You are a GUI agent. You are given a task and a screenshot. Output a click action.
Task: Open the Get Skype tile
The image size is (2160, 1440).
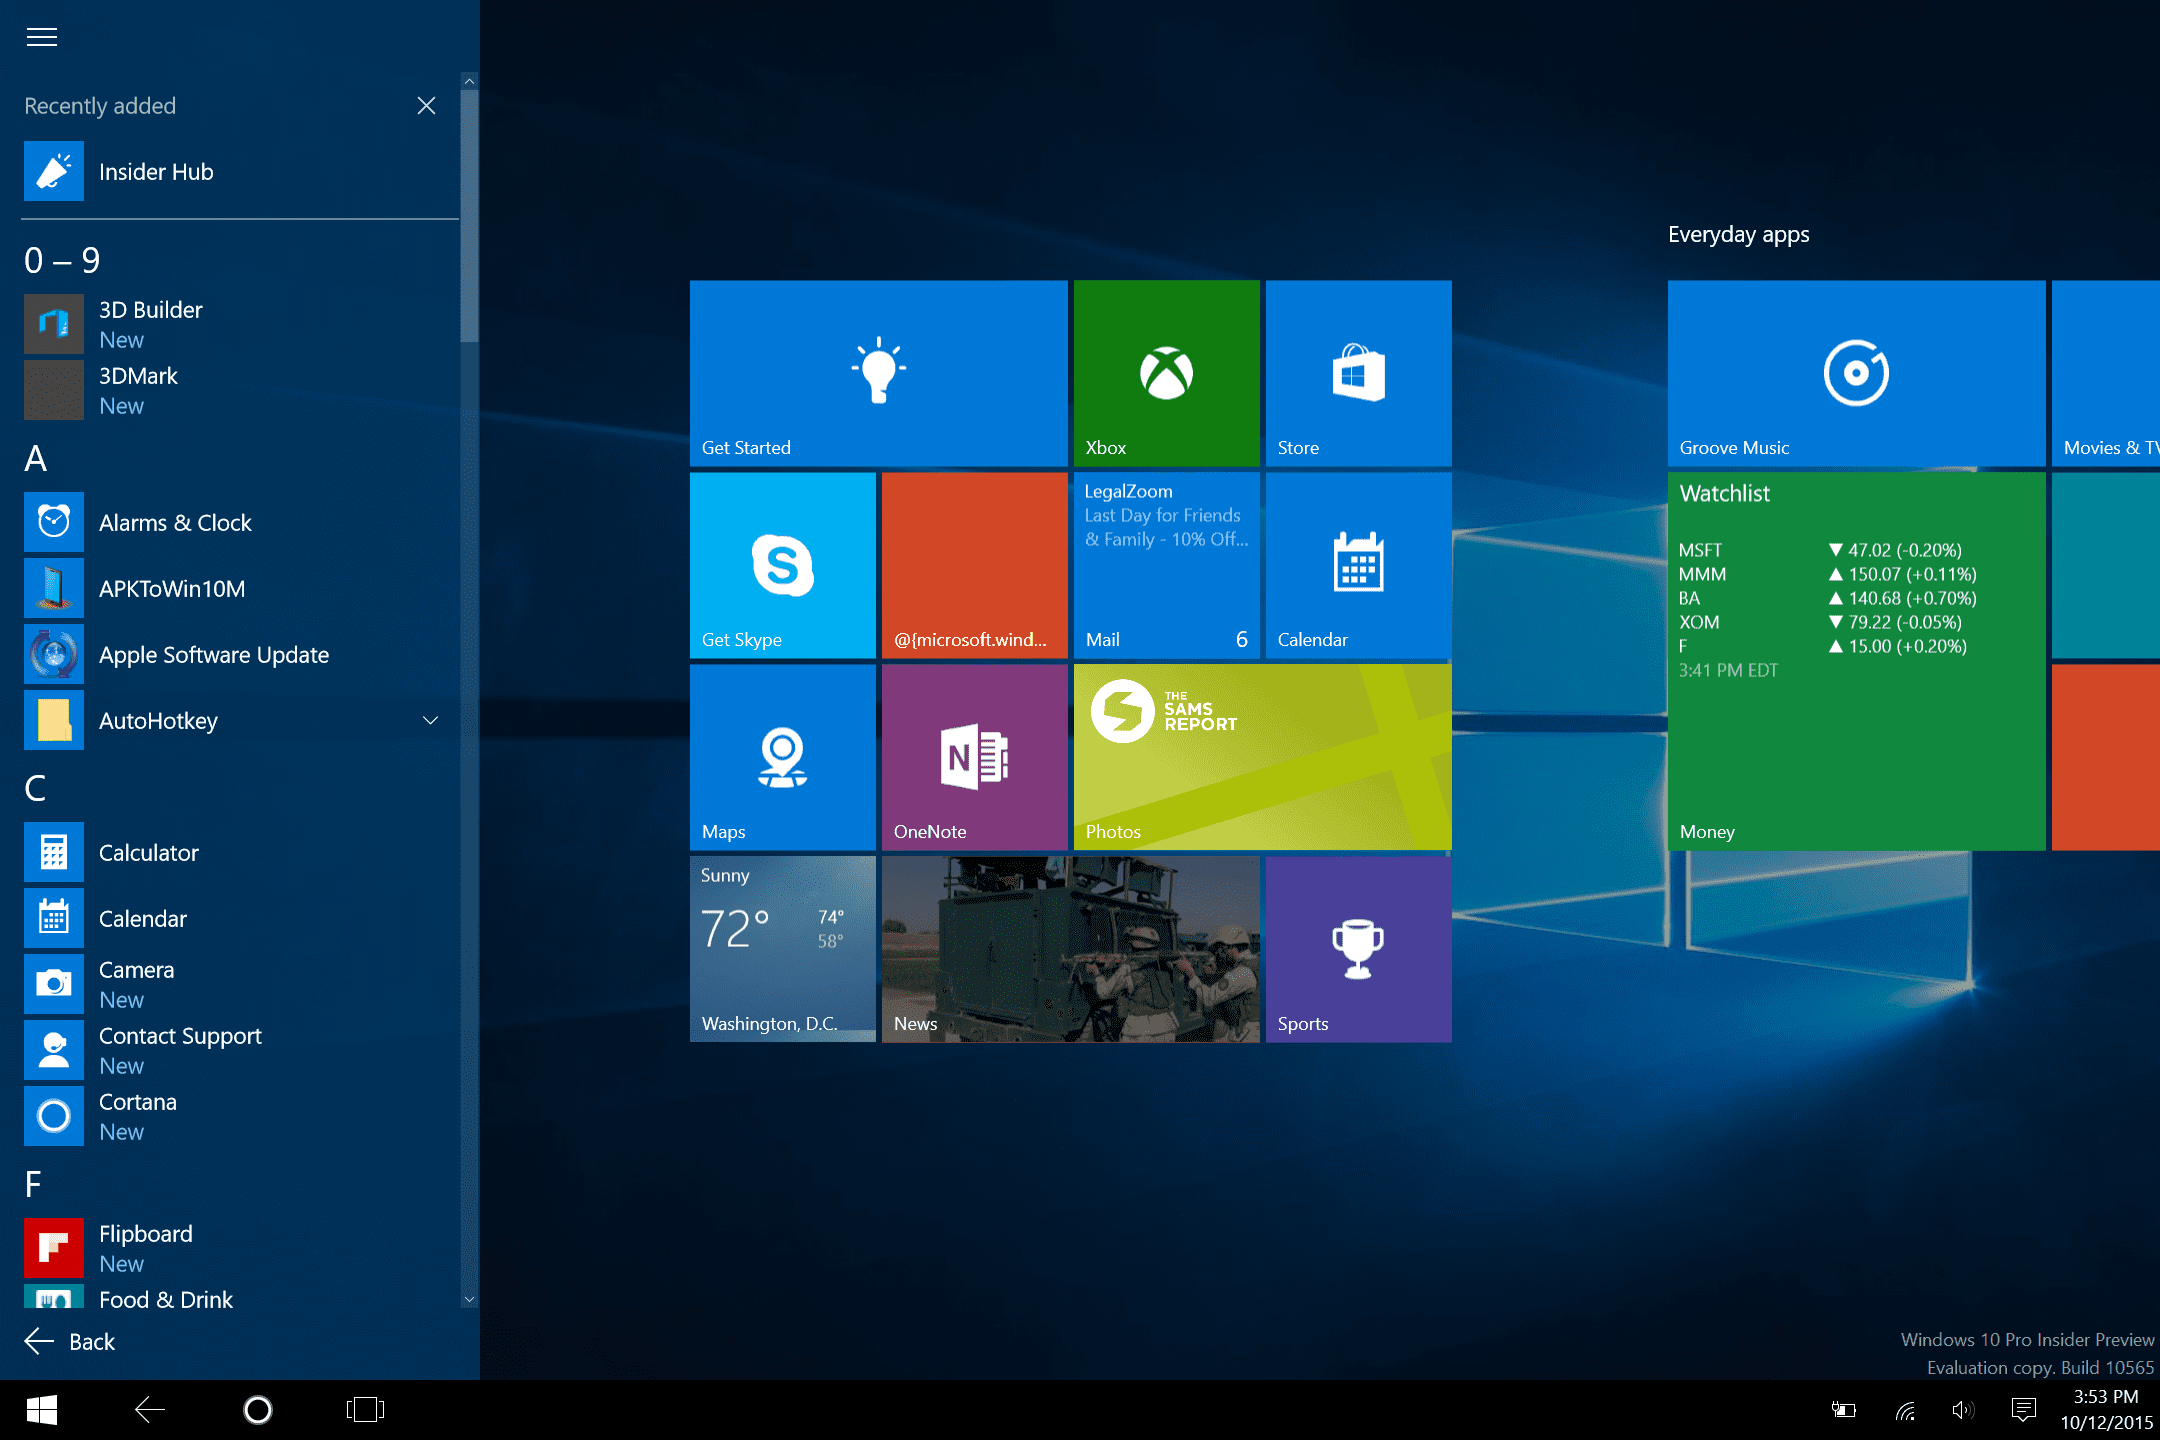782,565
